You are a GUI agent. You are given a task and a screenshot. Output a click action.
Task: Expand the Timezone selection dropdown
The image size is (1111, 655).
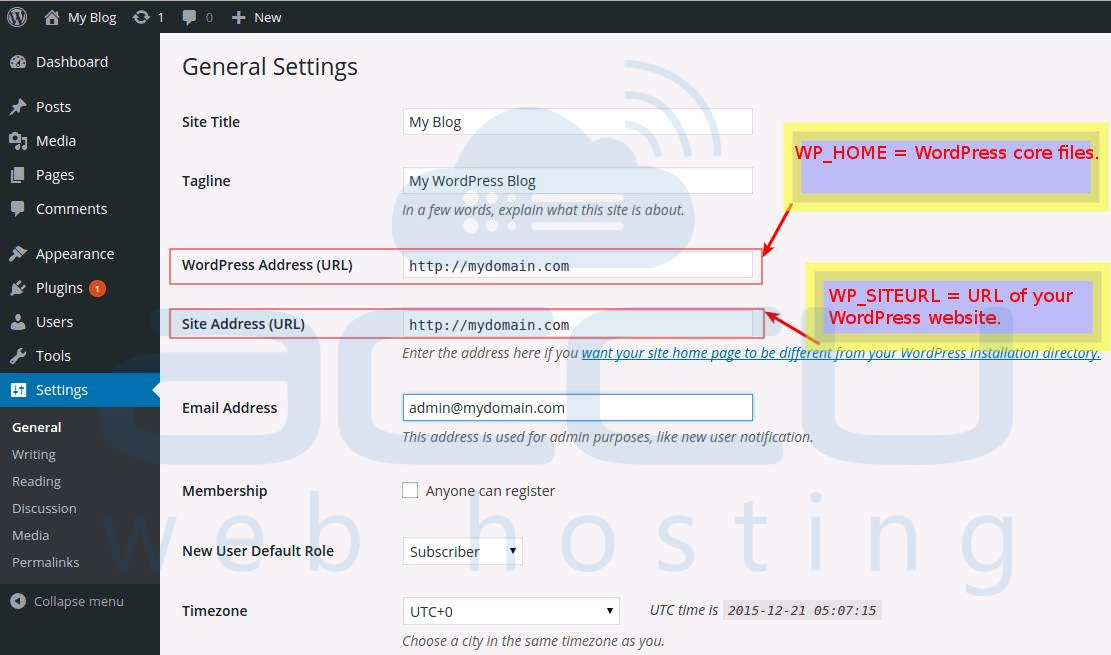[510, 610]
